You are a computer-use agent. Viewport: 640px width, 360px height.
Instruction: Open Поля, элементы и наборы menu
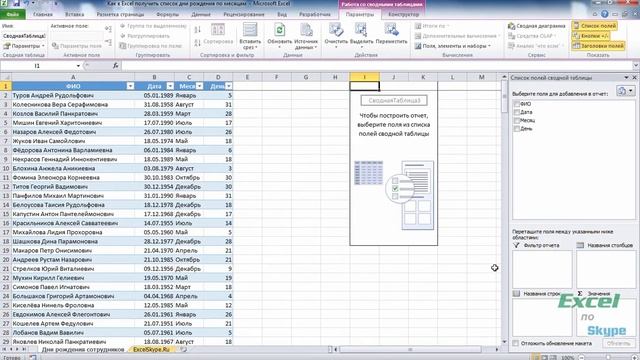pyautogui.click(x=453, y=46)
